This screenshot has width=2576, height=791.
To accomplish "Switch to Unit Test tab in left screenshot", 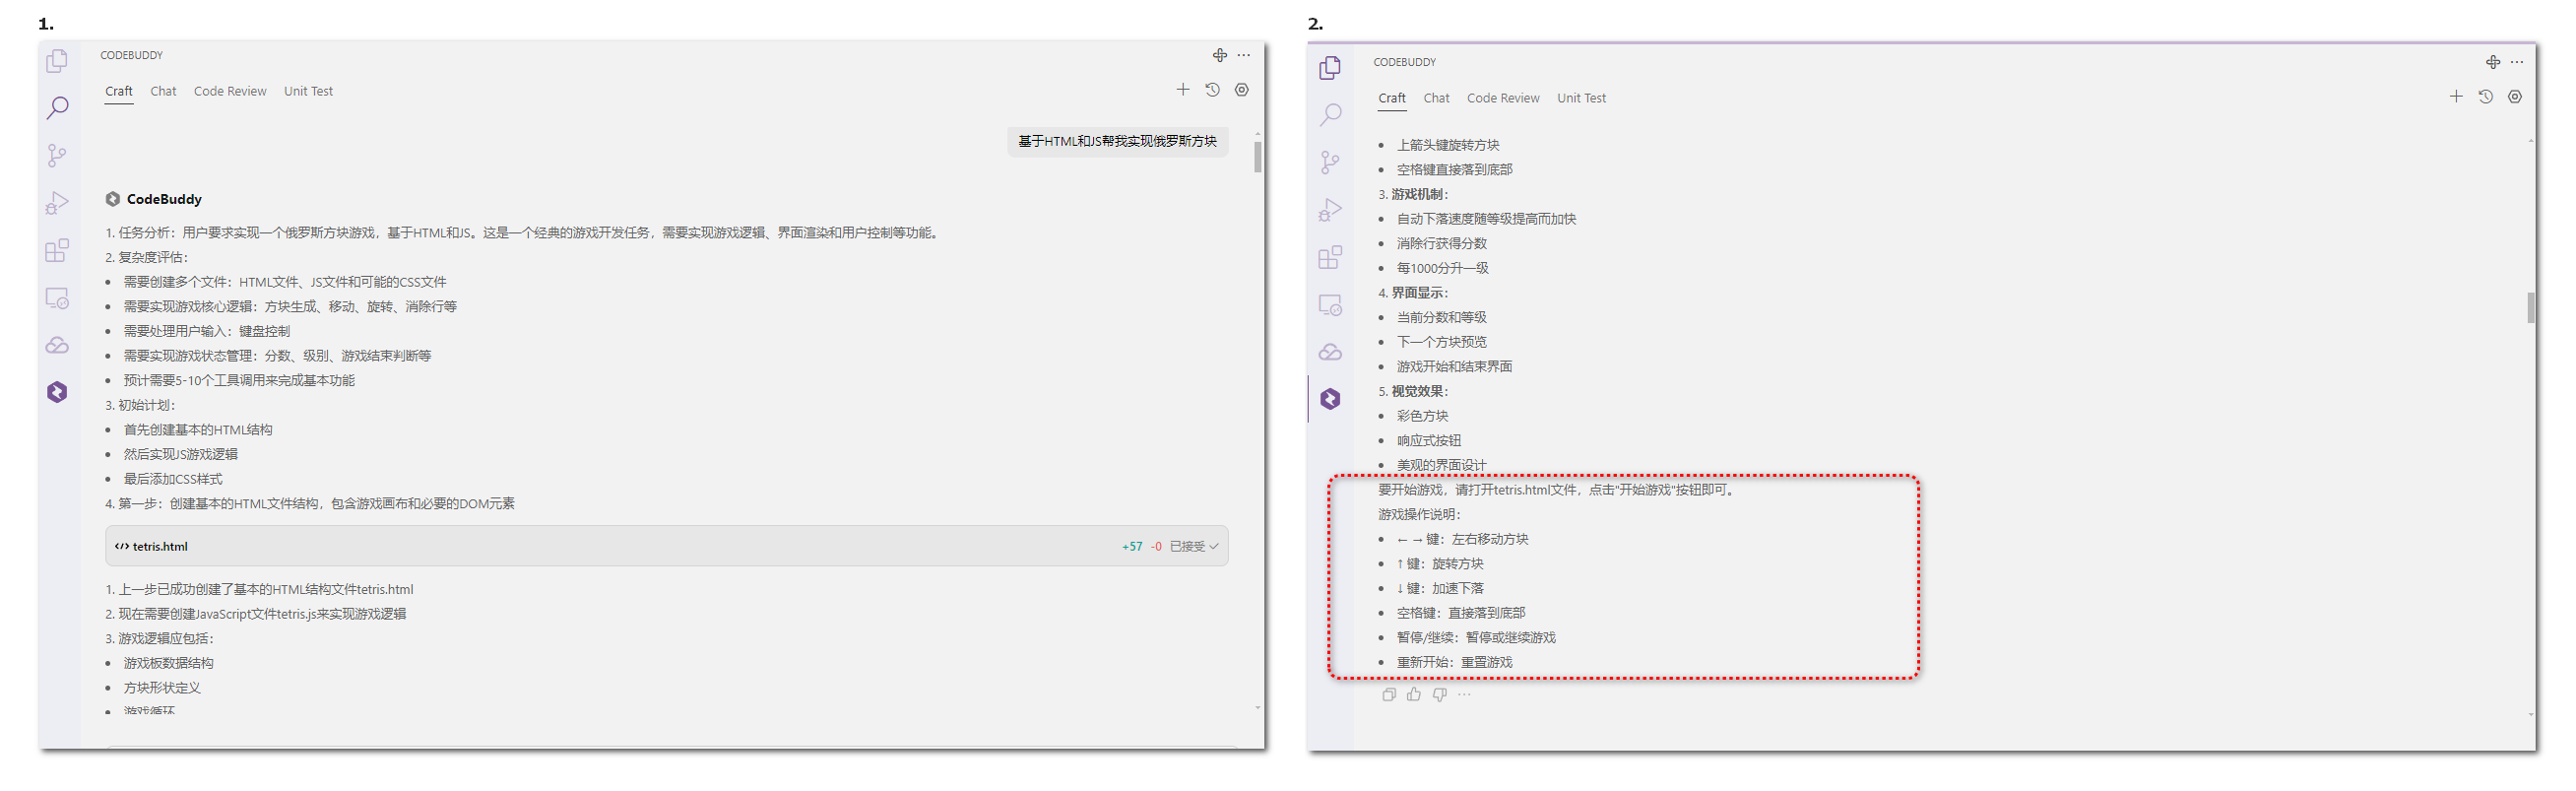I will tap(308, 91).
